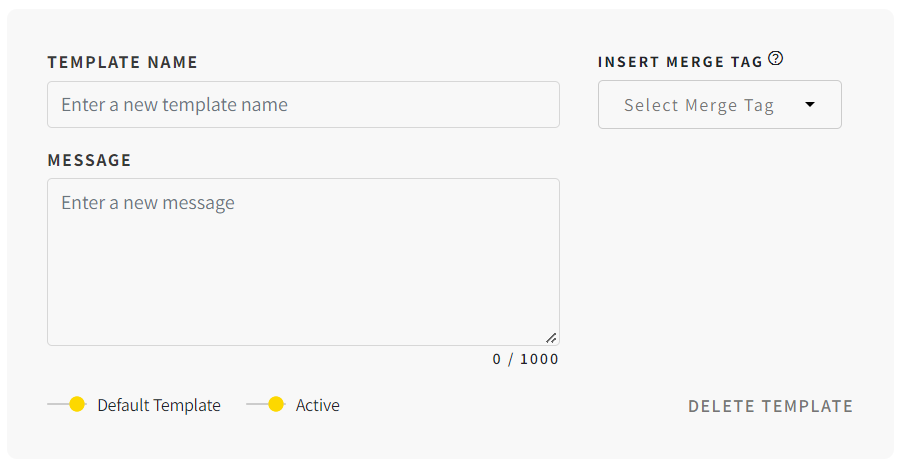Click the INSERT MERGE TAG heading label
Viewport: 911px width, 472px height.
(680, 62)
